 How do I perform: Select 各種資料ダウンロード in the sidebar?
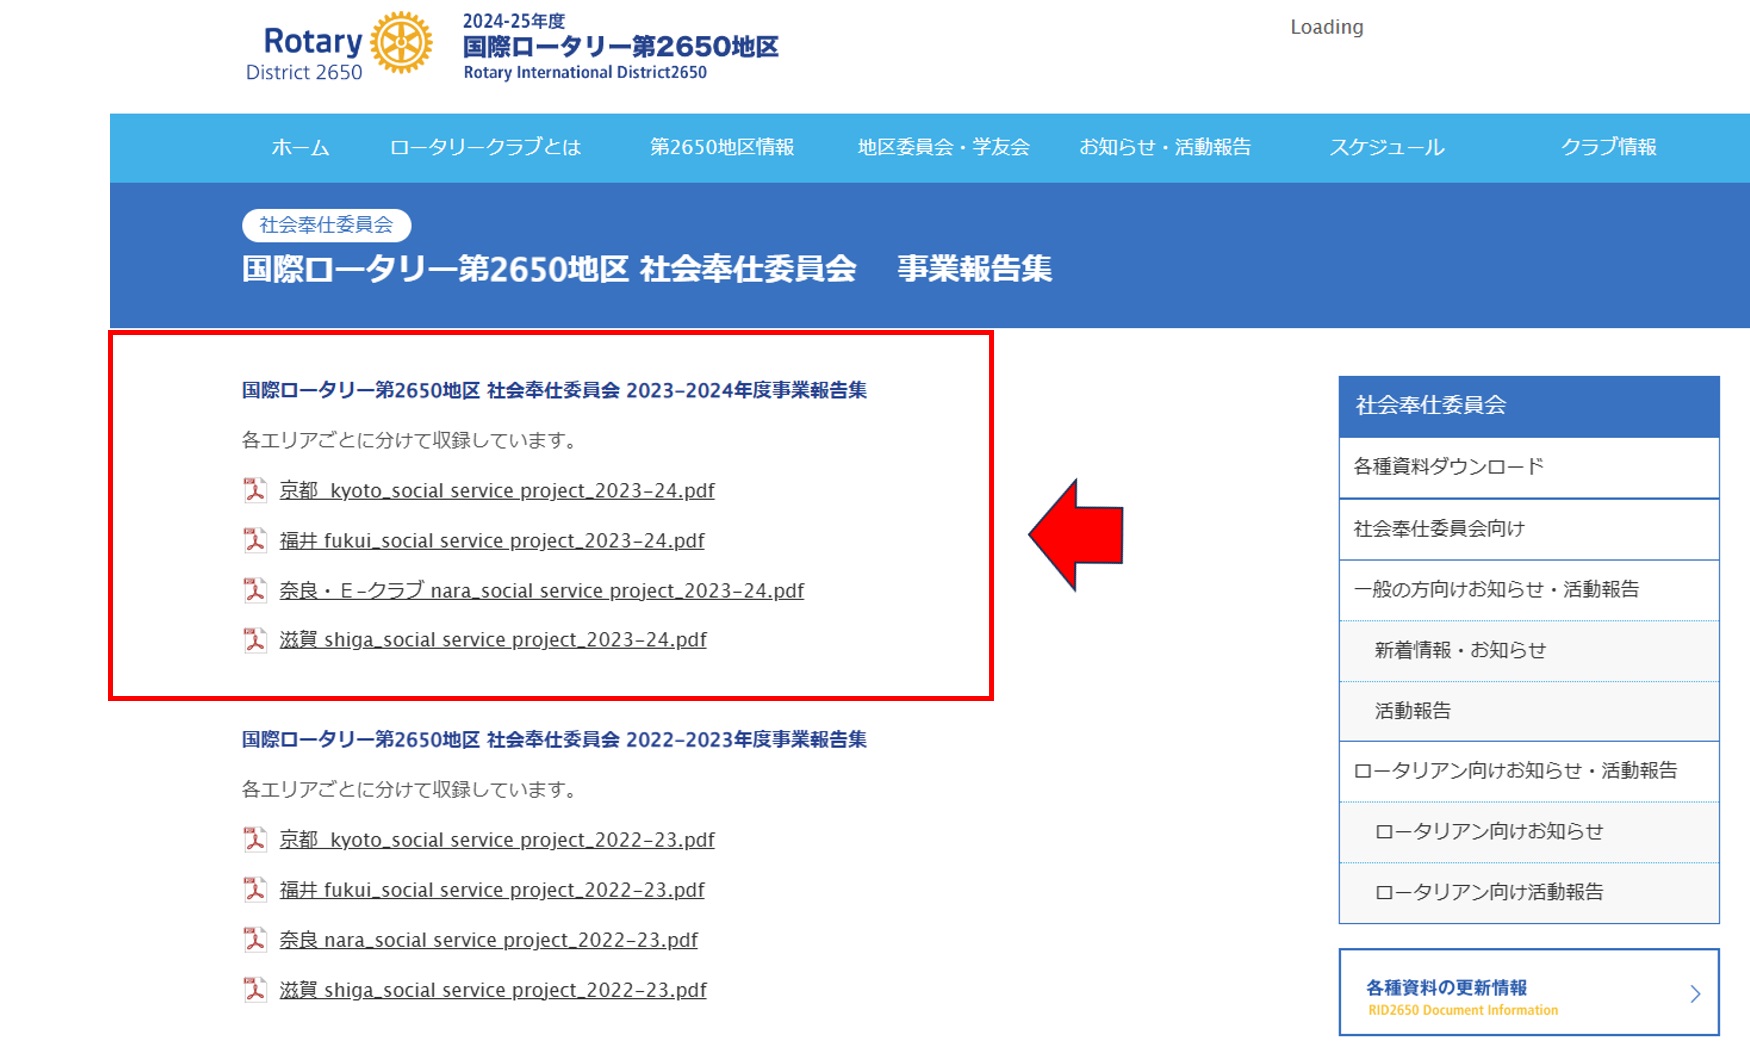click(1448, 467)
